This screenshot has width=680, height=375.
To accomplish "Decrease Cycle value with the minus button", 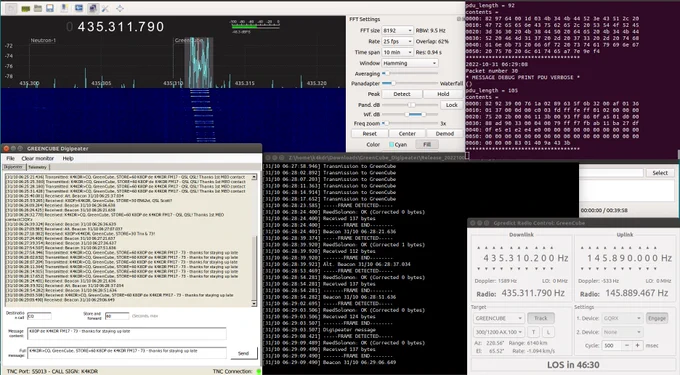I will click(627, 346).
